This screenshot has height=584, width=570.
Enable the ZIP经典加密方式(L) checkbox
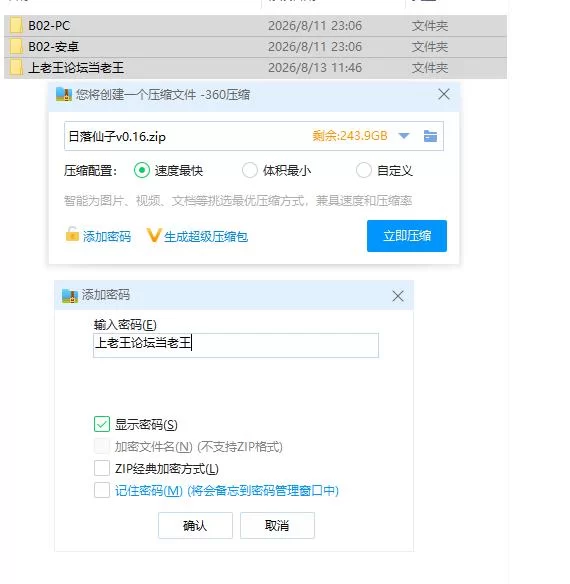point(102,468)
